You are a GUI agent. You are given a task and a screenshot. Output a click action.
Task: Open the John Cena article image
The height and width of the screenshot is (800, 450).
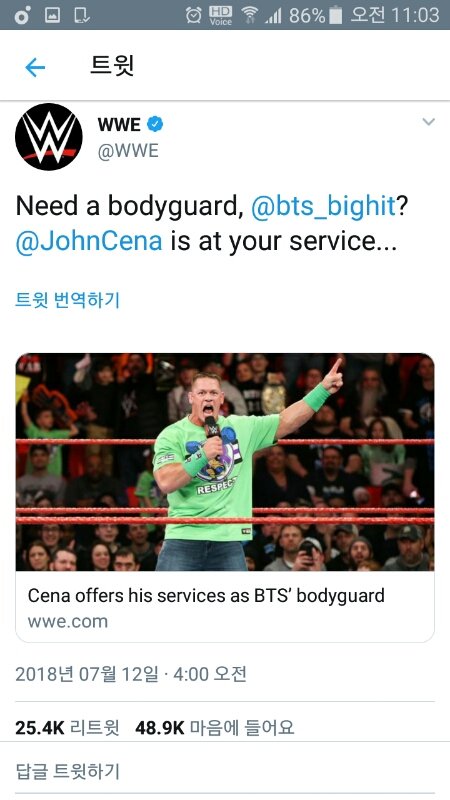225,462
